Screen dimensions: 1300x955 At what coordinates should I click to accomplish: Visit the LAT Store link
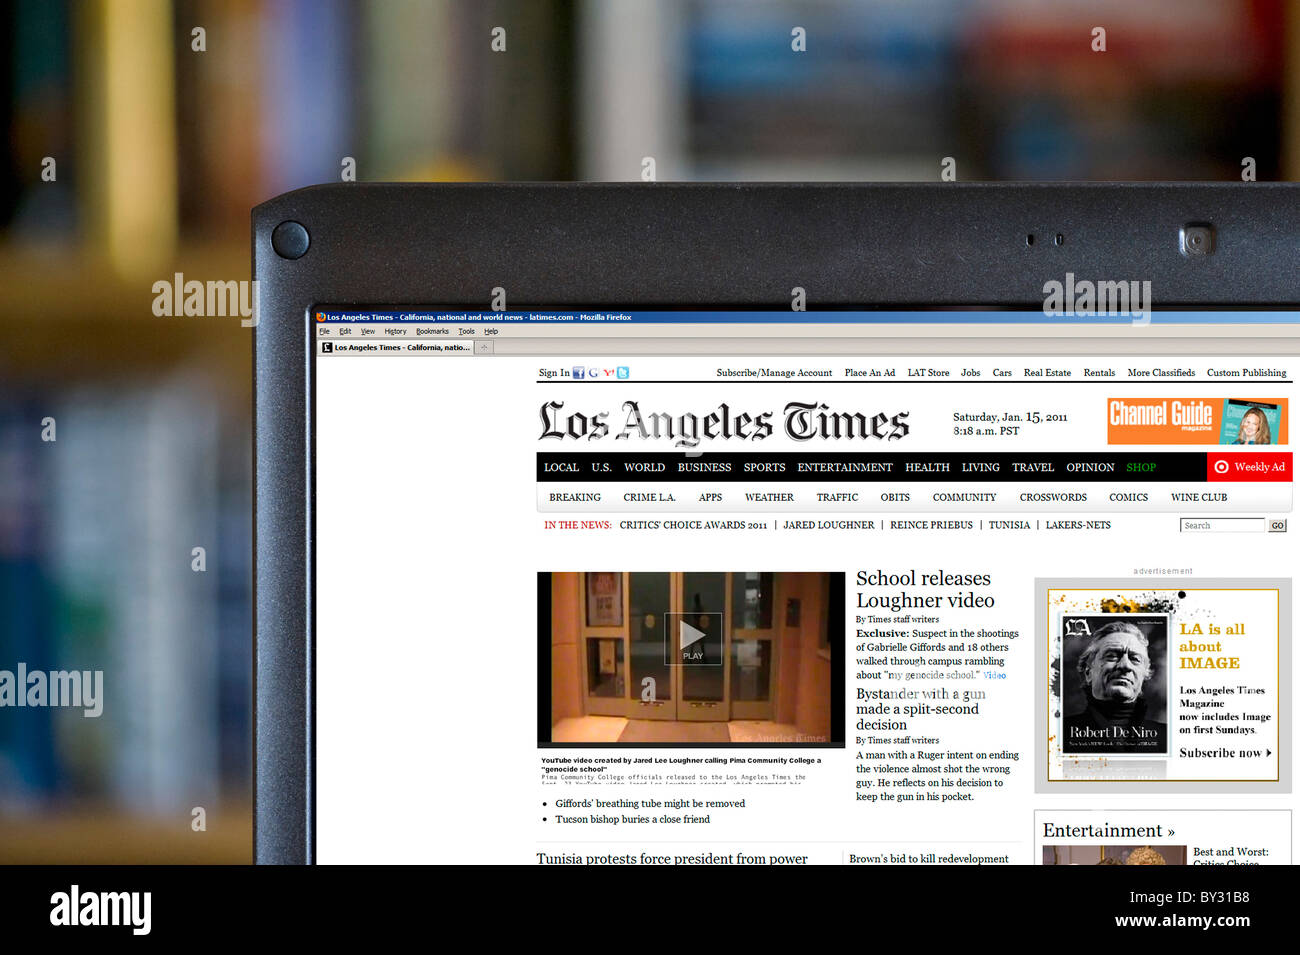pyautogui.click(x=928, y=373)
